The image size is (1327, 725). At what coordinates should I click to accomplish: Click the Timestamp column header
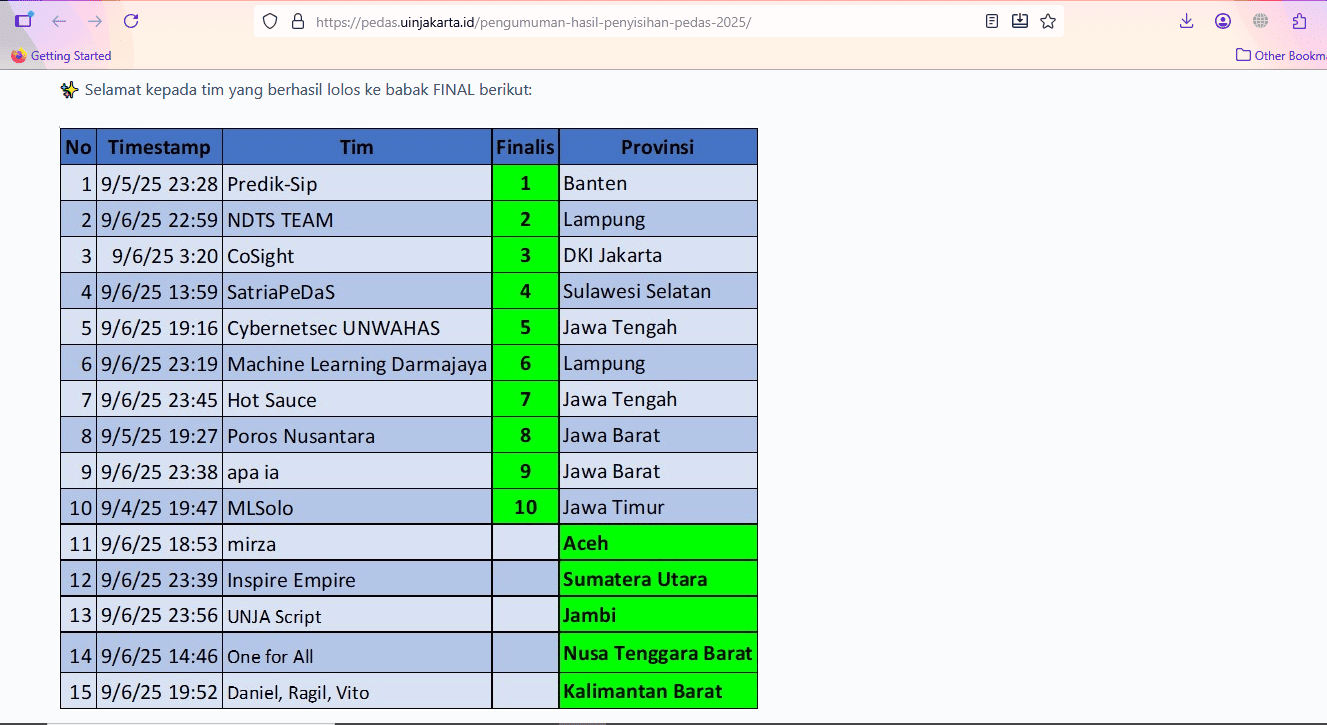click(159, 147)
